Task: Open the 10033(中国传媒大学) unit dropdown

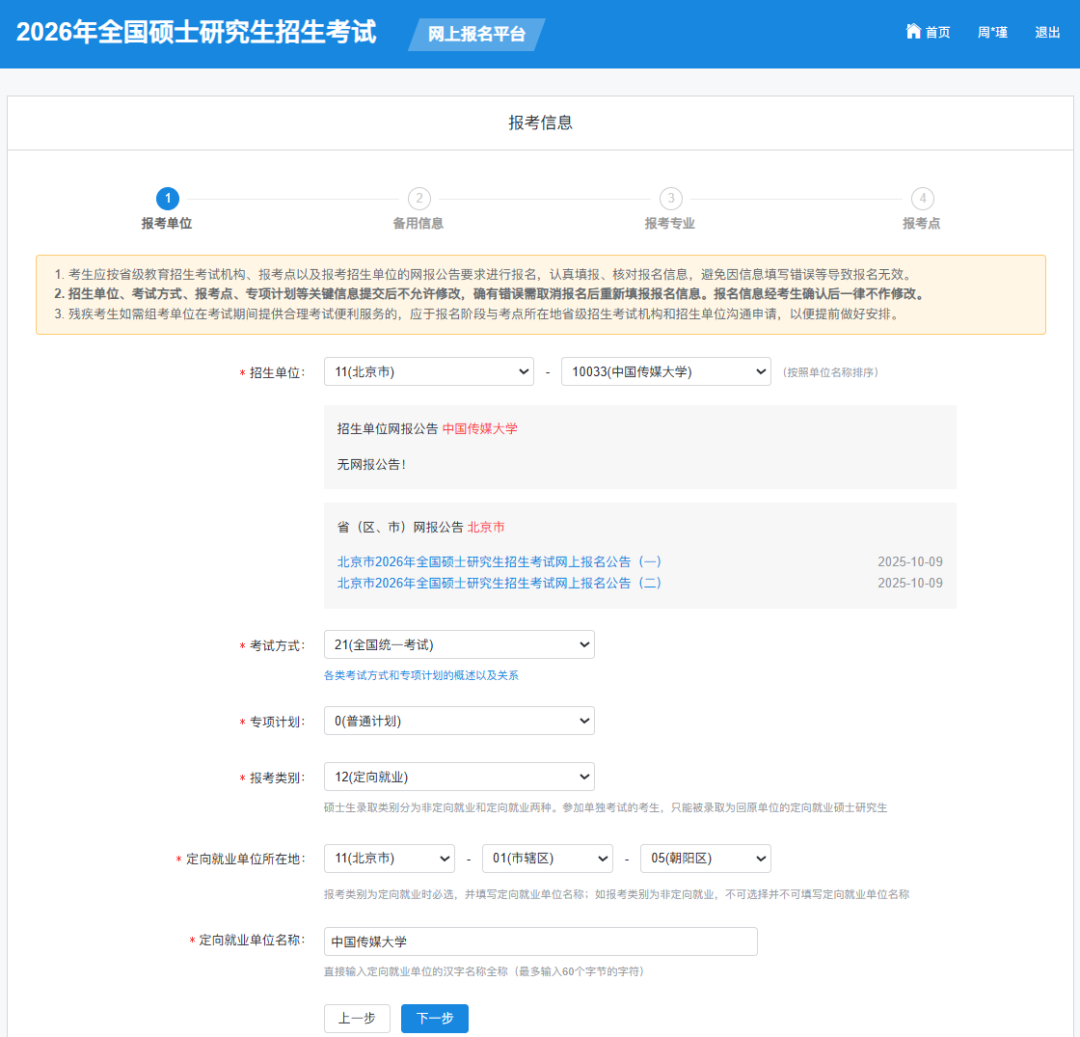Action: [x=666, y=371]
